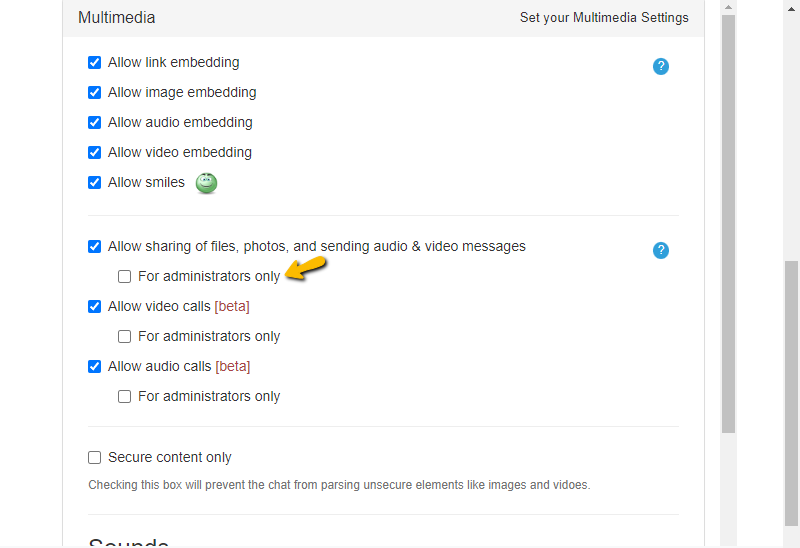This screenshot has width=800, height=548.
Task: Click the green smiley face icon
Action: point(206,183)
